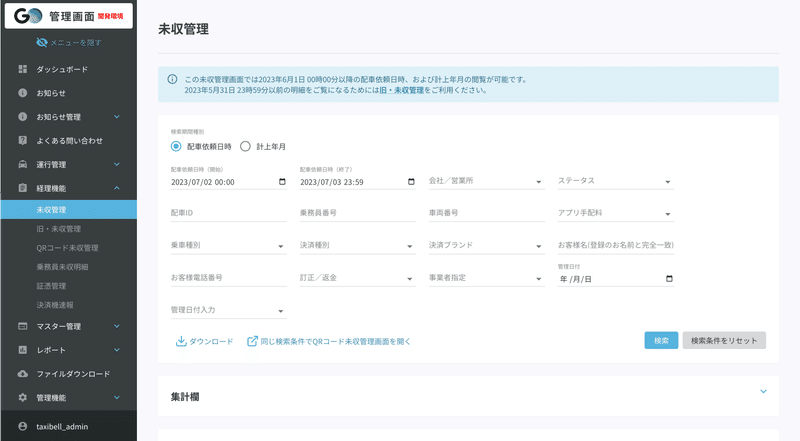Click the お客様名 input field
Image resolution: width=800 pixels, height=441 pixels.
pos(616,245)
